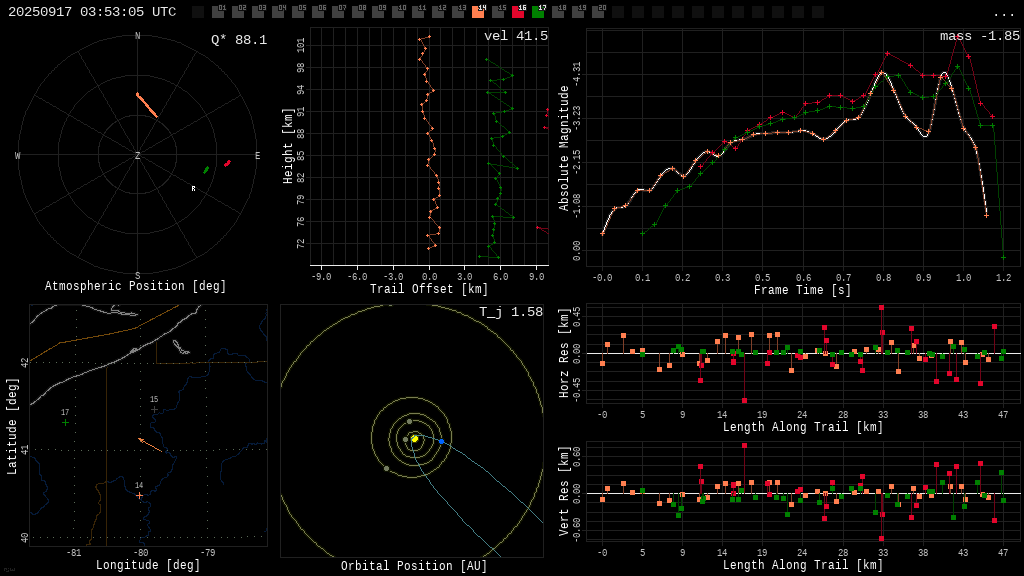
Task: Click the orange meteor trail on polar plot
Action: tap(147, 105)
